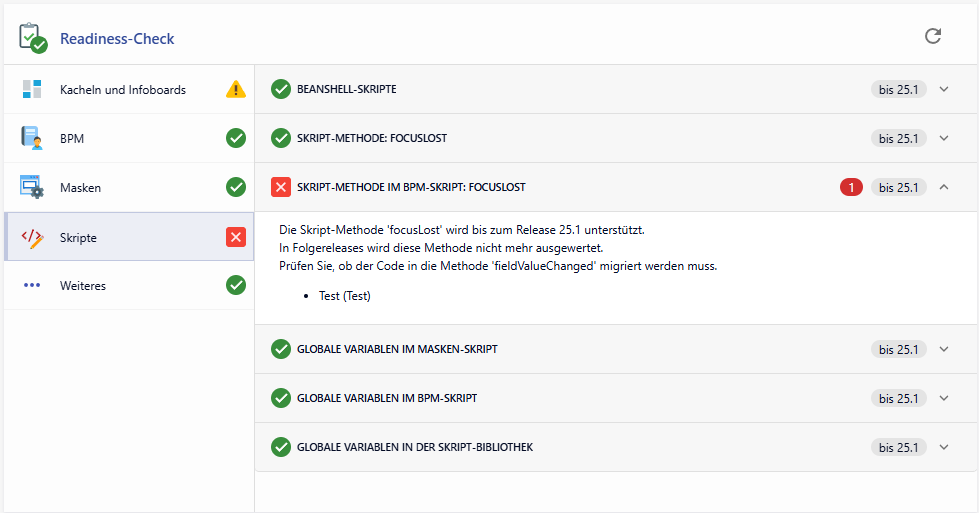Click the three-dots icon for Weiteres
The image size is (979, 513).
point(32,285)
